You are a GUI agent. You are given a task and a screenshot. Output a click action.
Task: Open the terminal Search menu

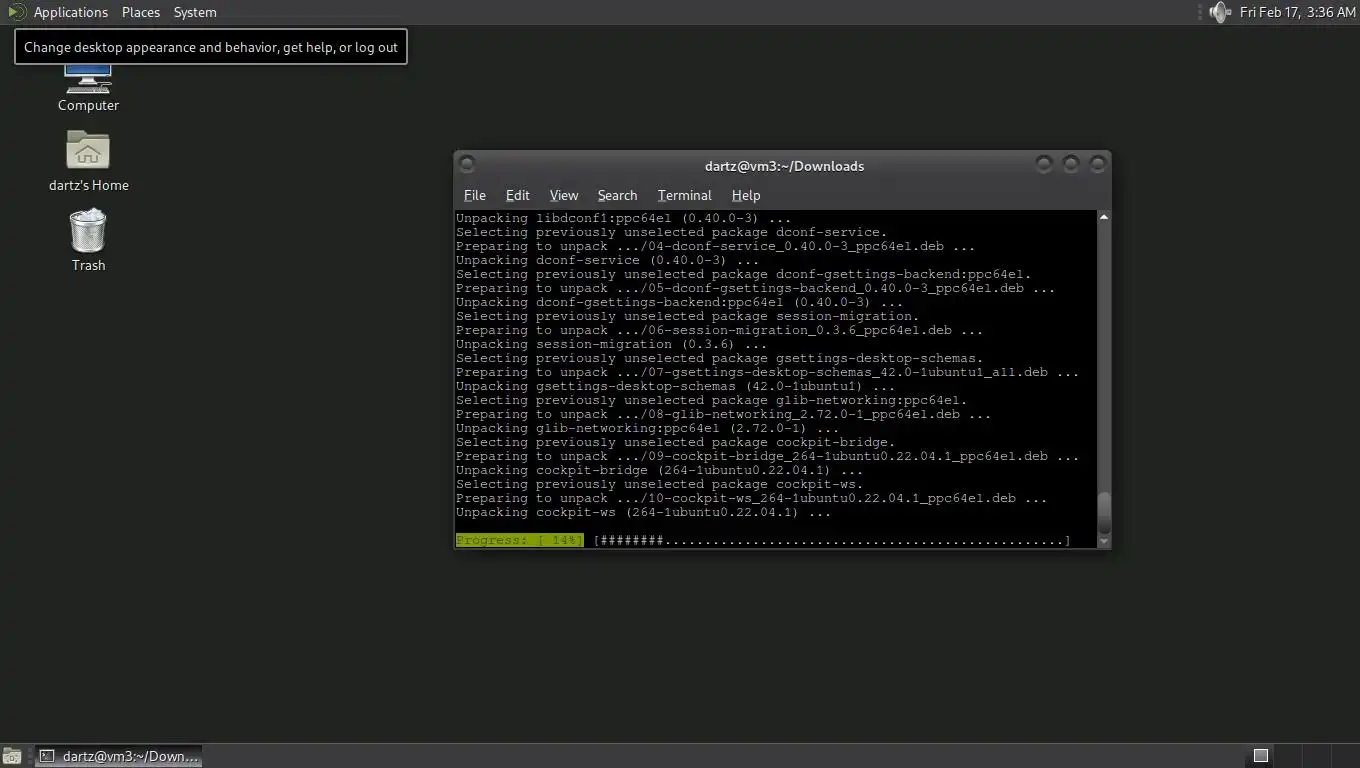point(617,195)
